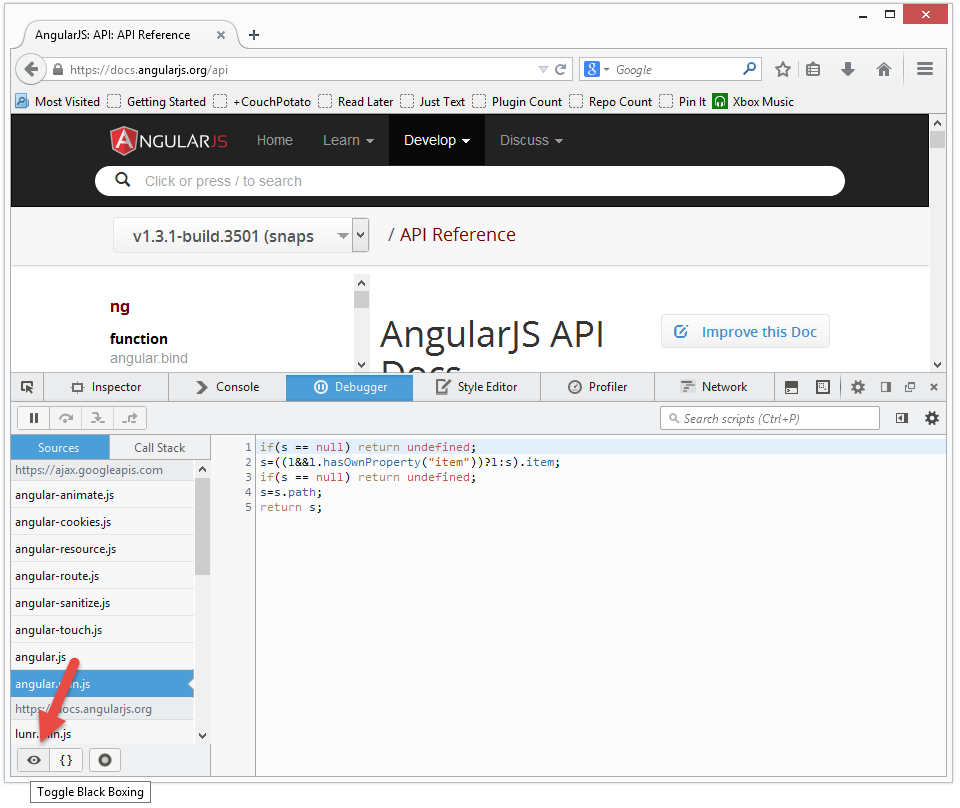
Task: Switch to the Call Stack tab
Action: 160,447
